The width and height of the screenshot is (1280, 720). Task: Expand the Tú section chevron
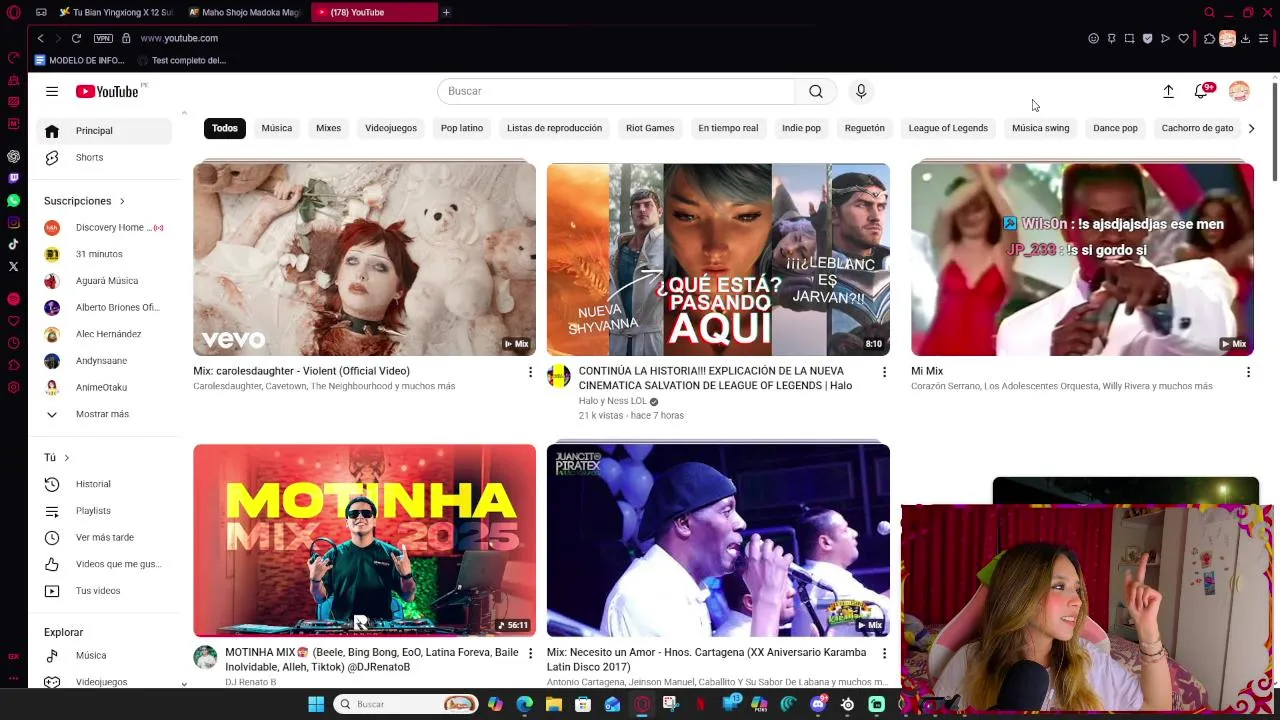click(66, 457)
